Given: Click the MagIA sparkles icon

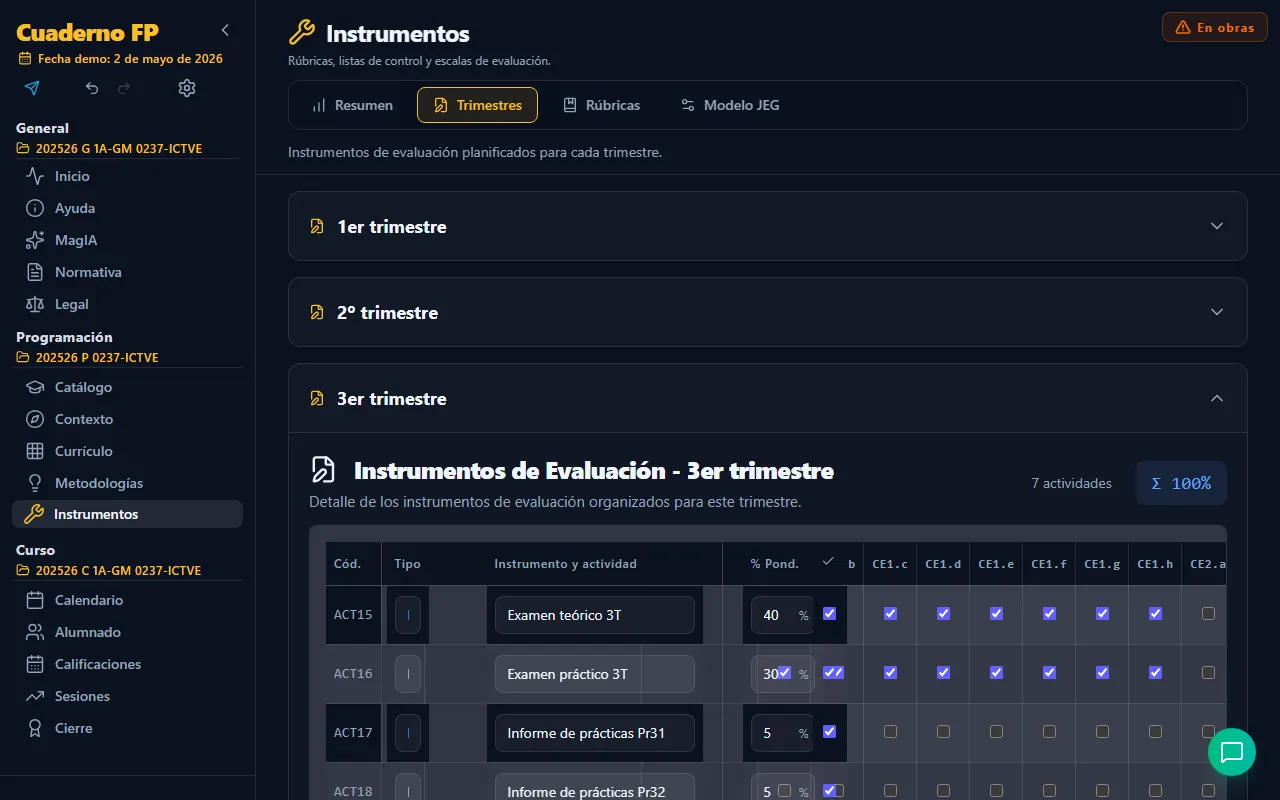Looking at the screenshot, I should (35, 240).
